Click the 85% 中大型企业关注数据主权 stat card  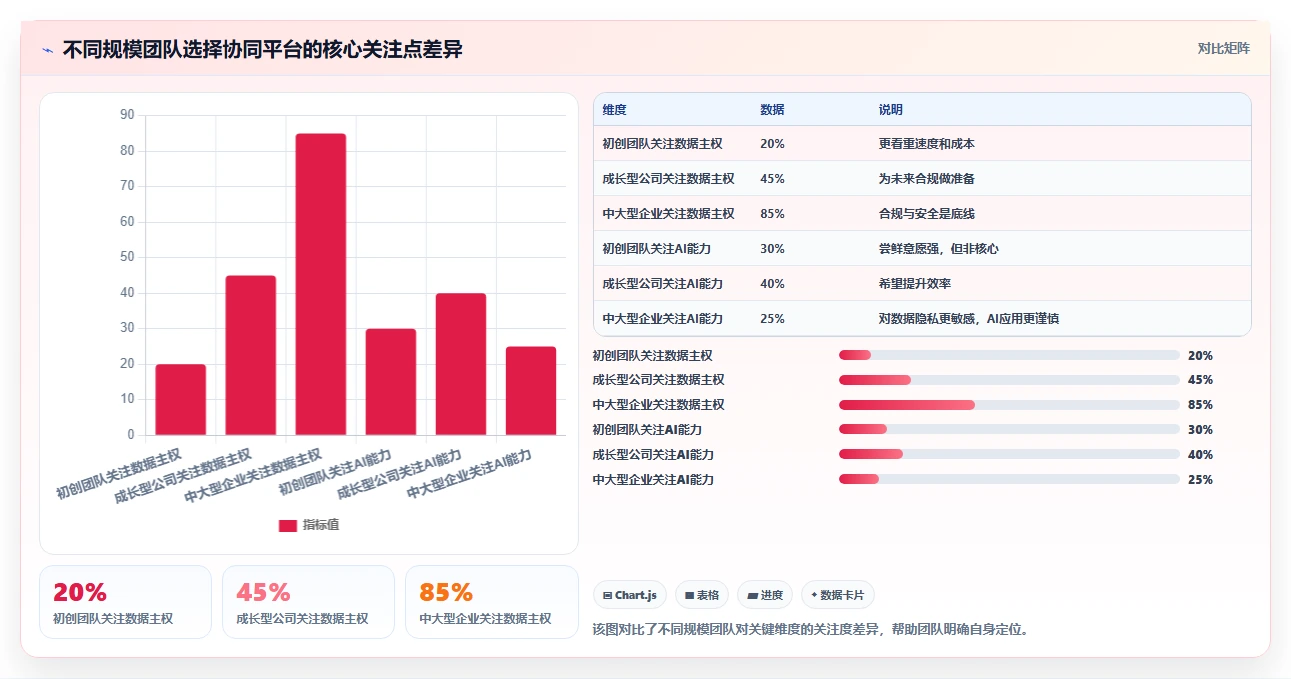coord(491,602)
